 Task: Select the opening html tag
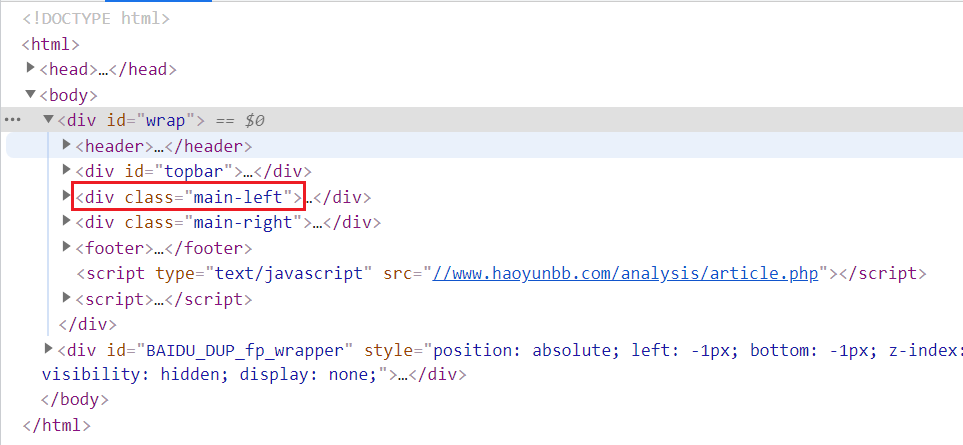point(50,44)
